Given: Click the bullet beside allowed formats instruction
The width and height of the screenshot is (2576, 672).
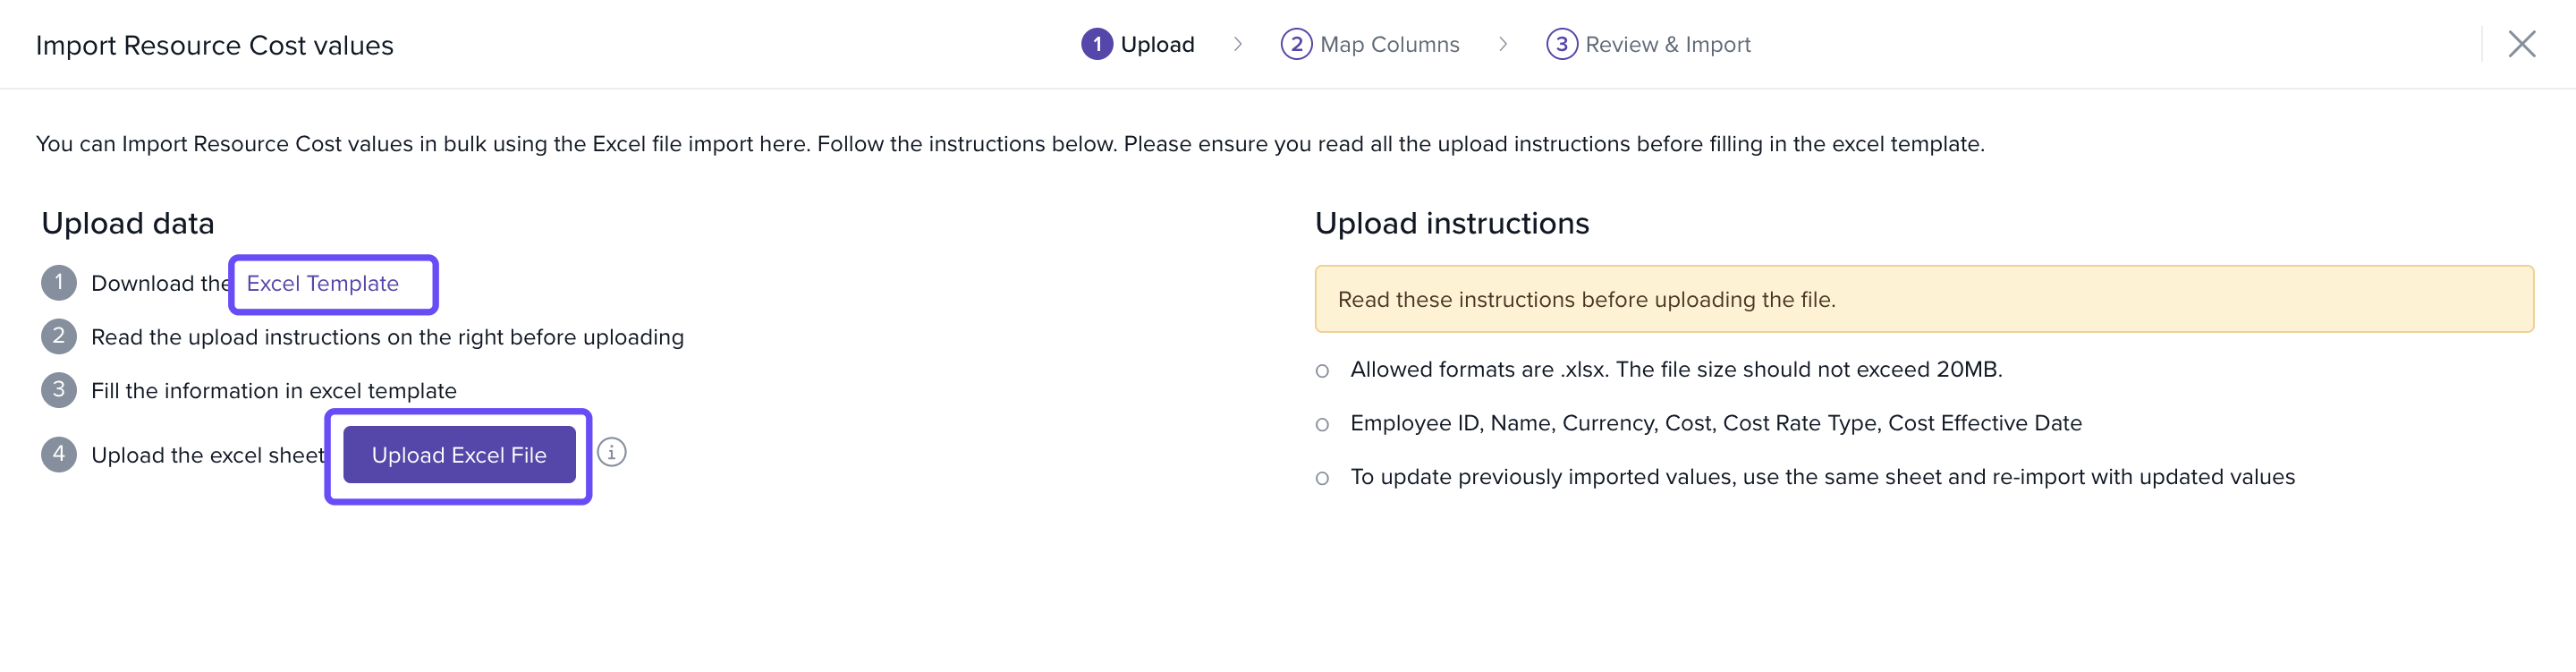Looking at the screenshot, I should tap(1322, 371).
